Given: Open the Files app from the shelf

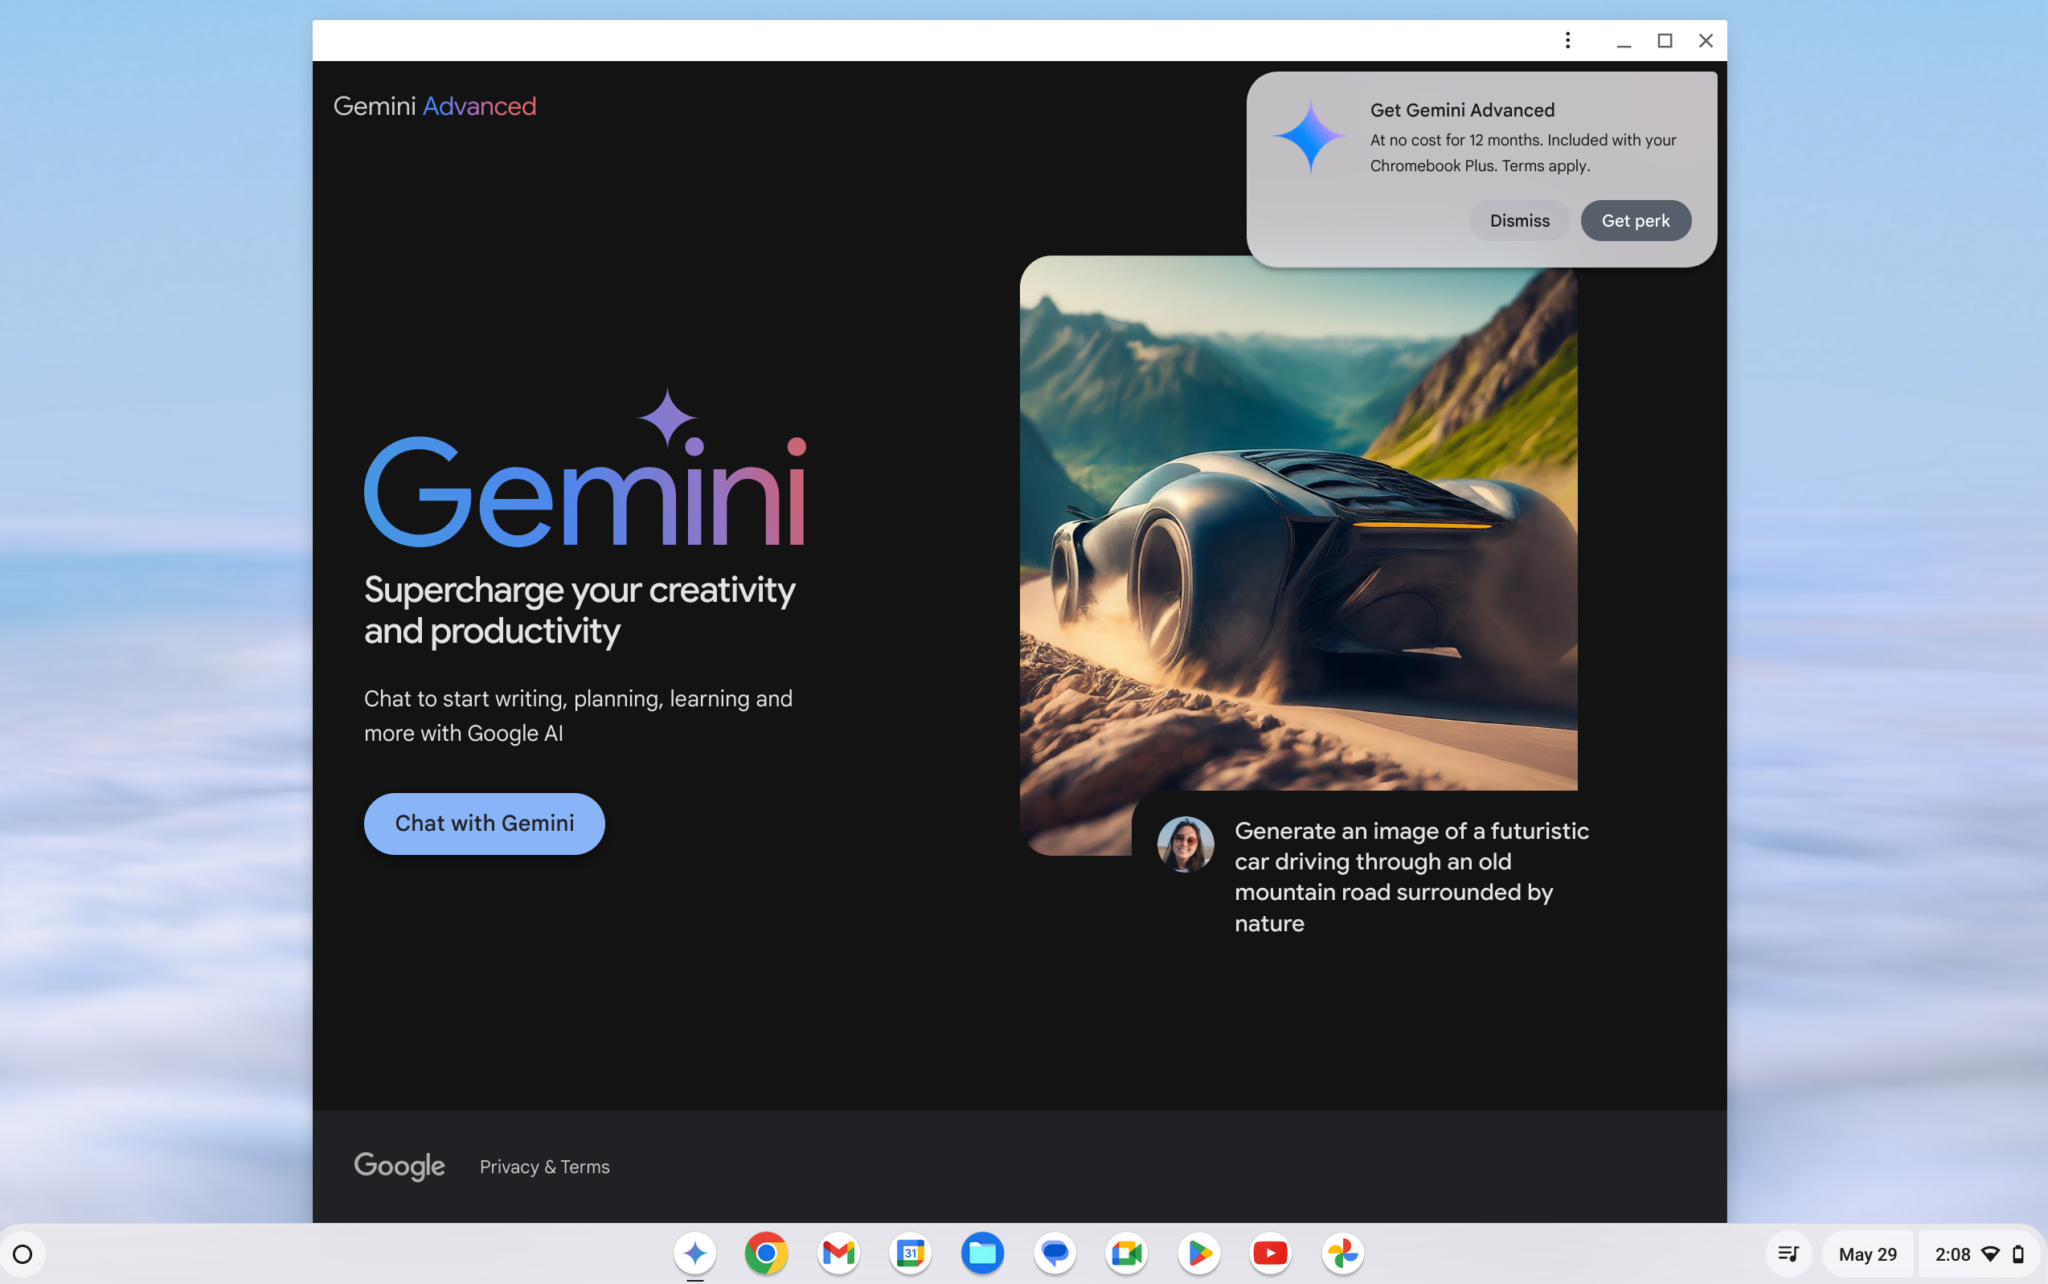Looking at the screenshot, I should (982, 1253).
